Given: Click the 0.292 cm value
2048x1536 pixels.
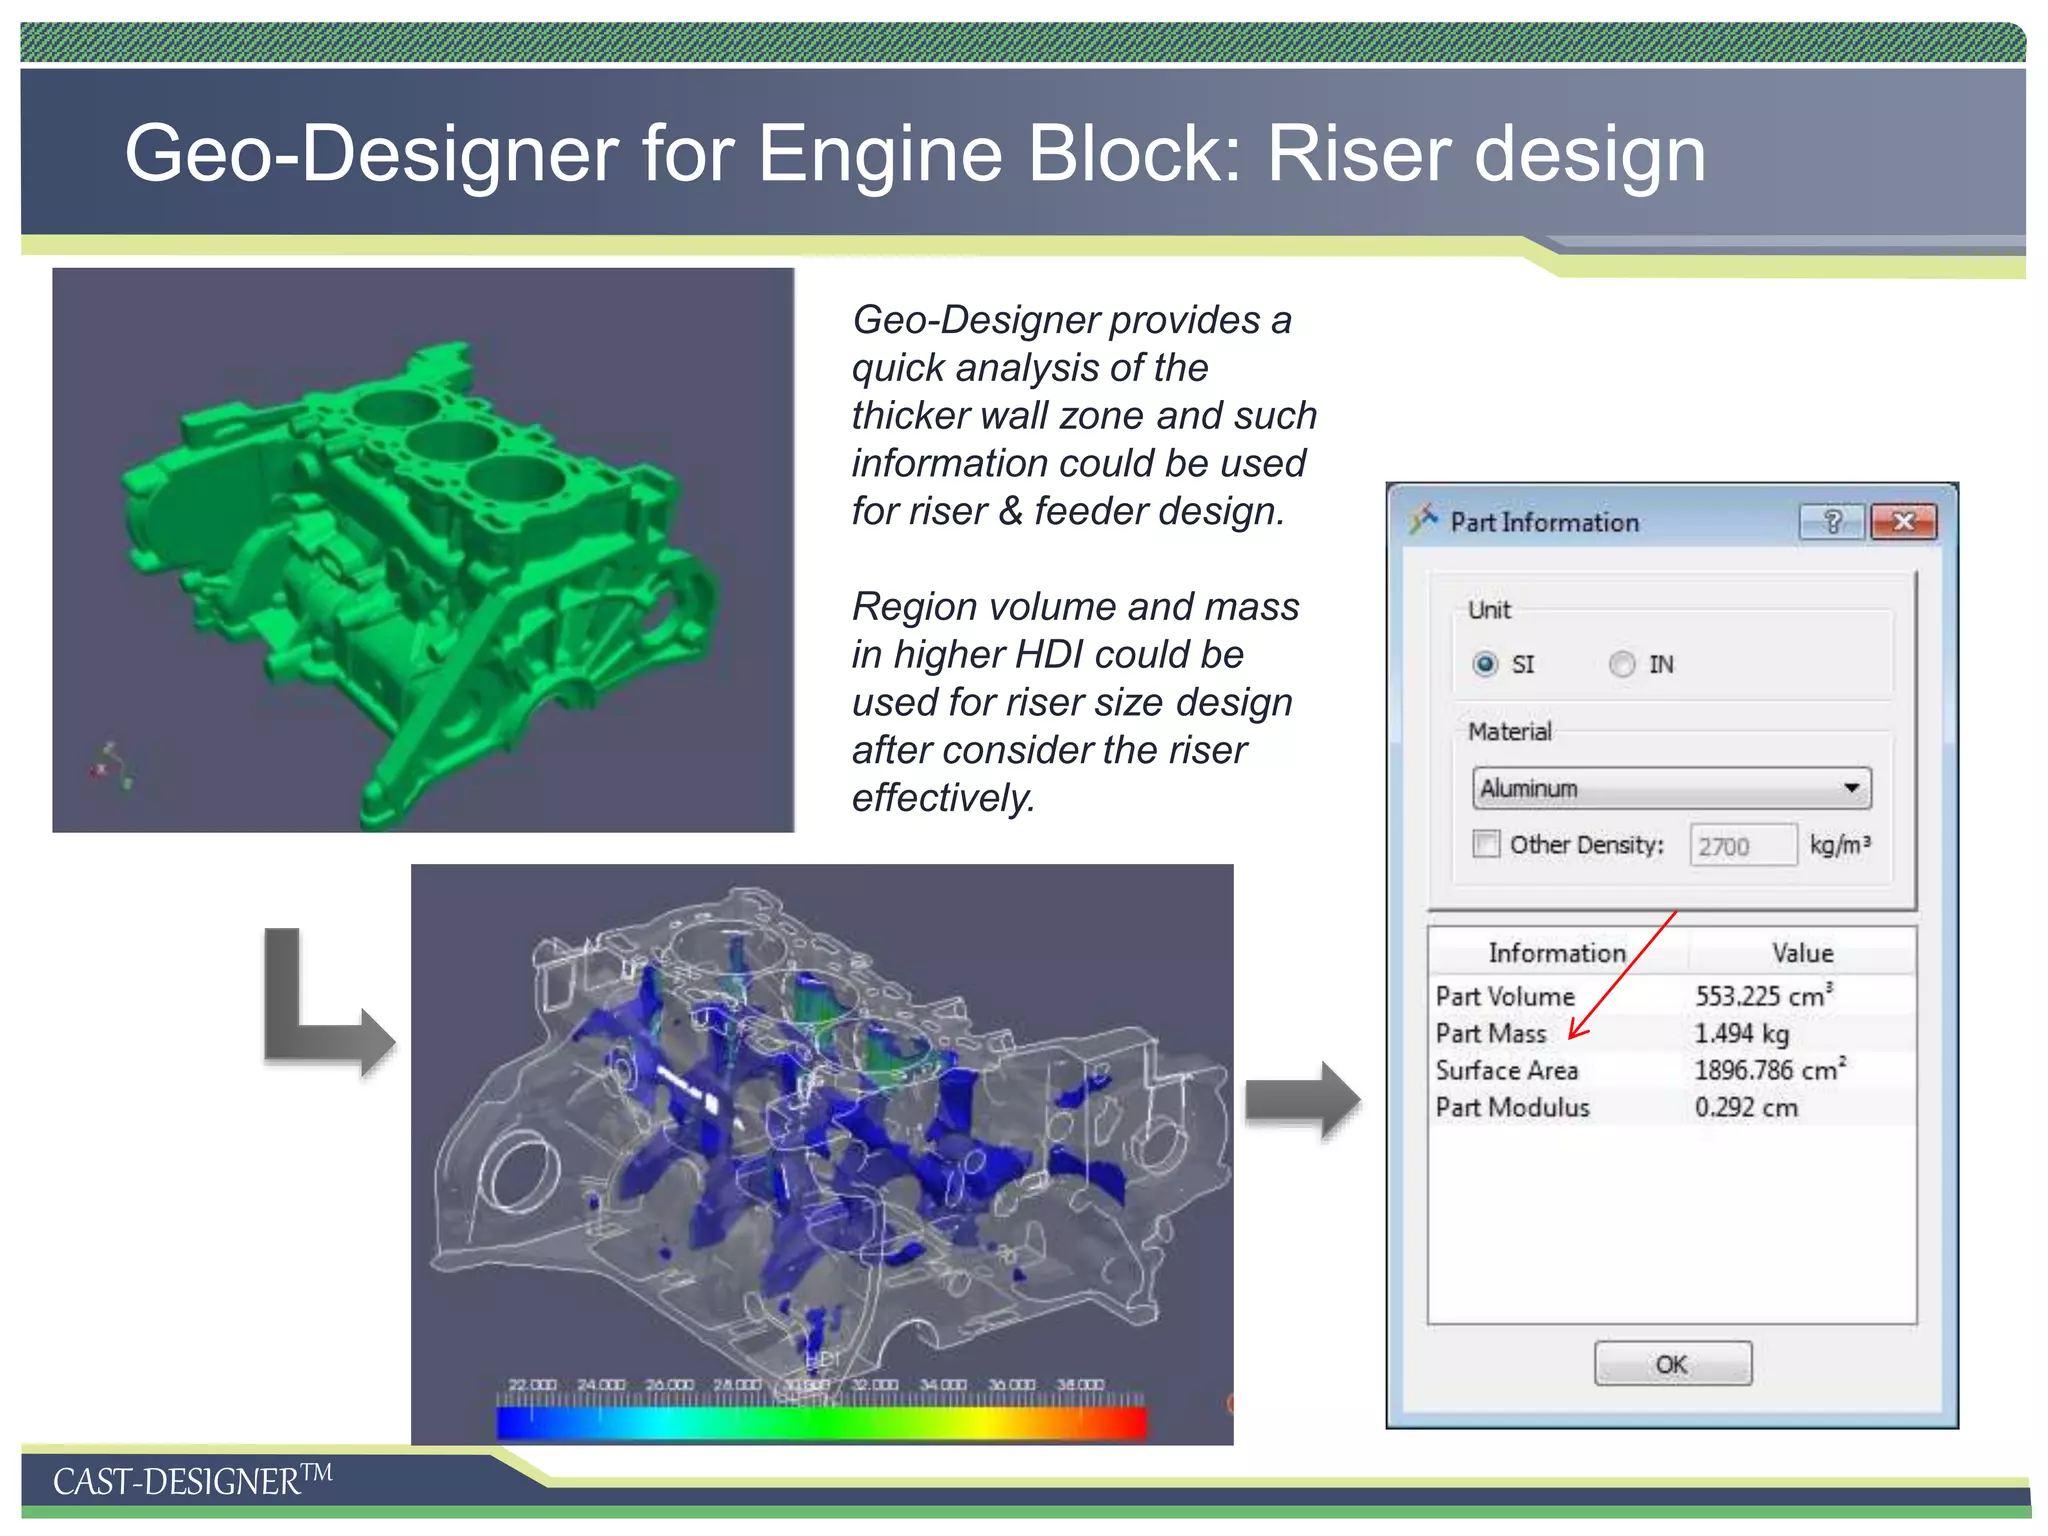Looking at the screenshot, I should 1746,1107.
